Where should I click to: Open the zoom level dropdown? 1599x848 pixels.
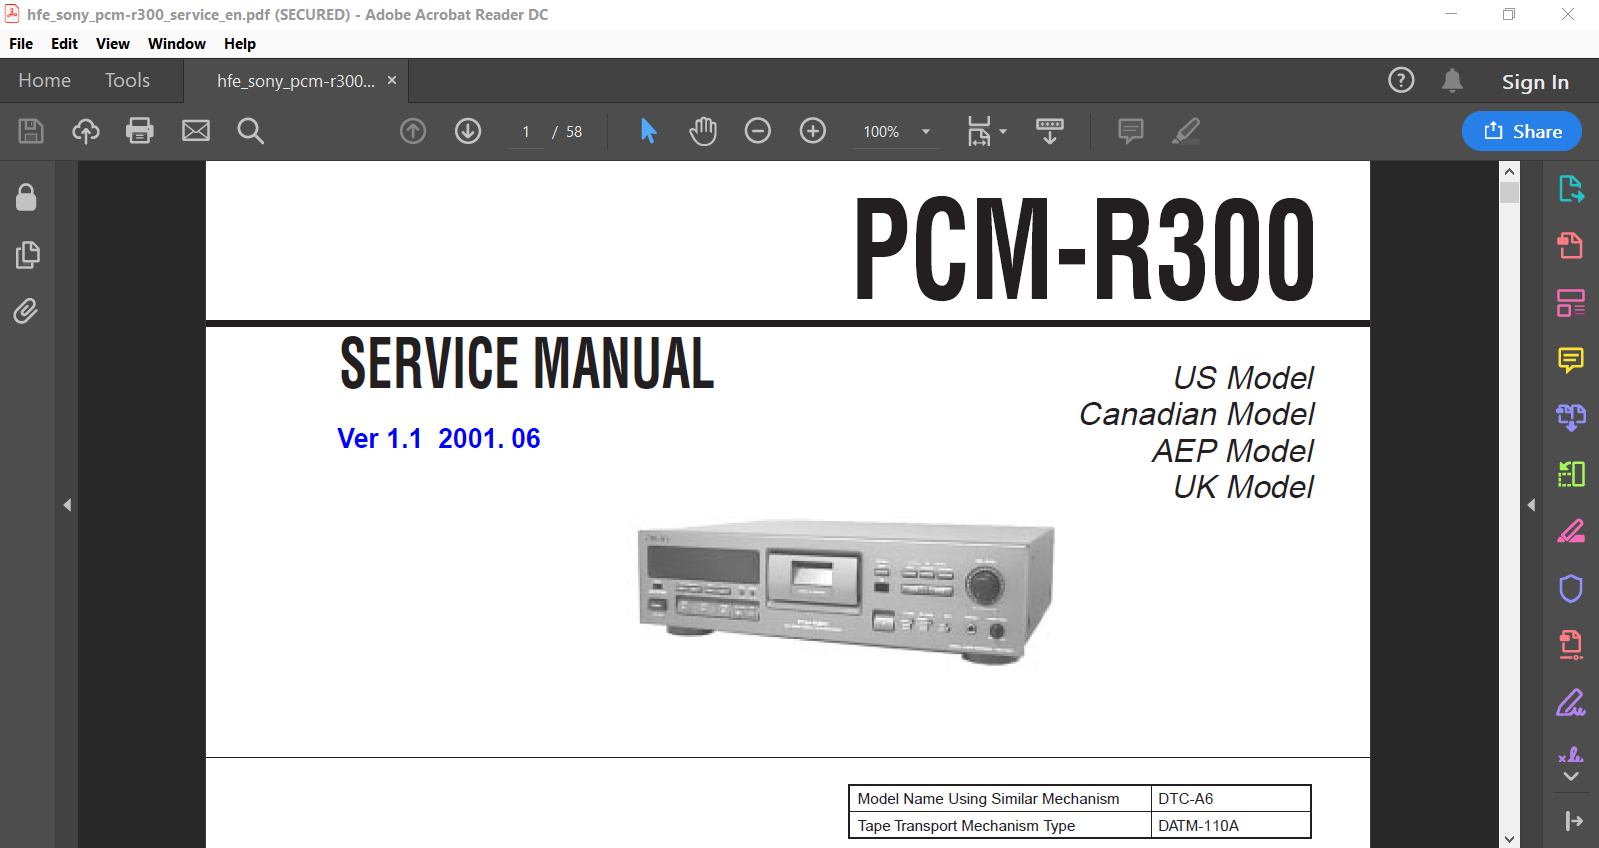click(926, 131)
